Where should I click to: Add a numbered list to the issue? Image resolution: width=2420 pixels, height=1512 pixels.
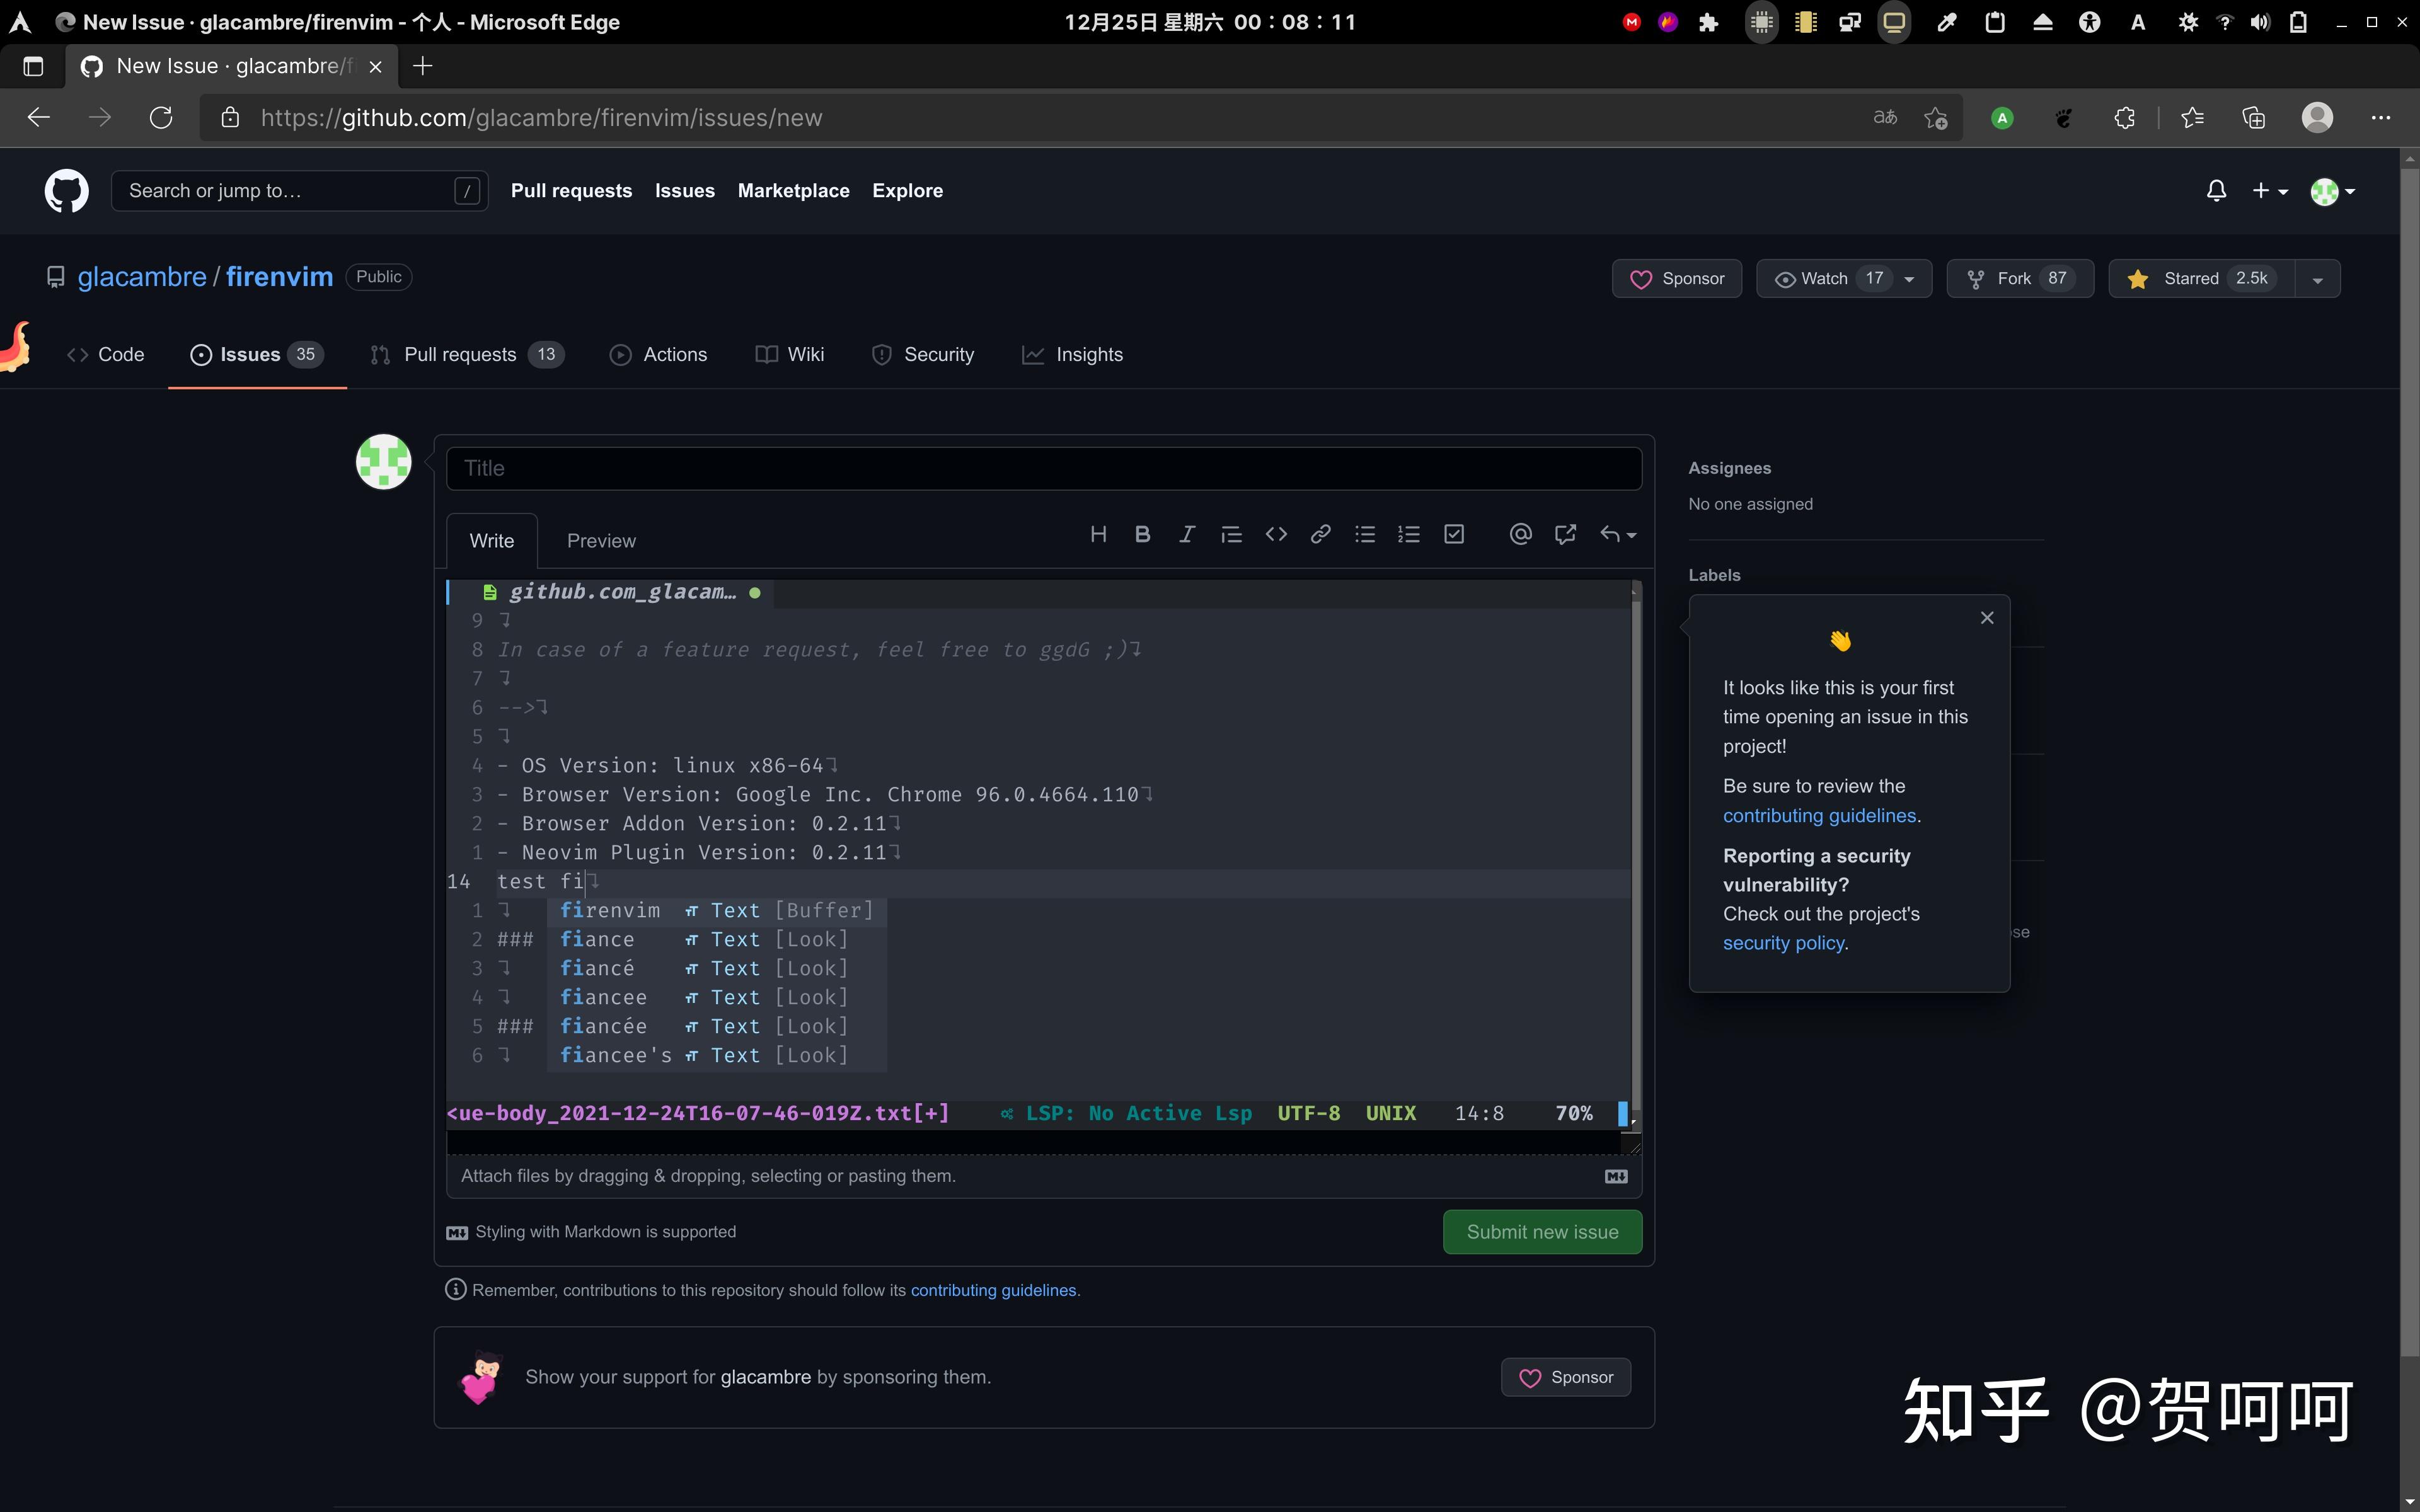(x=1408, y=534)
